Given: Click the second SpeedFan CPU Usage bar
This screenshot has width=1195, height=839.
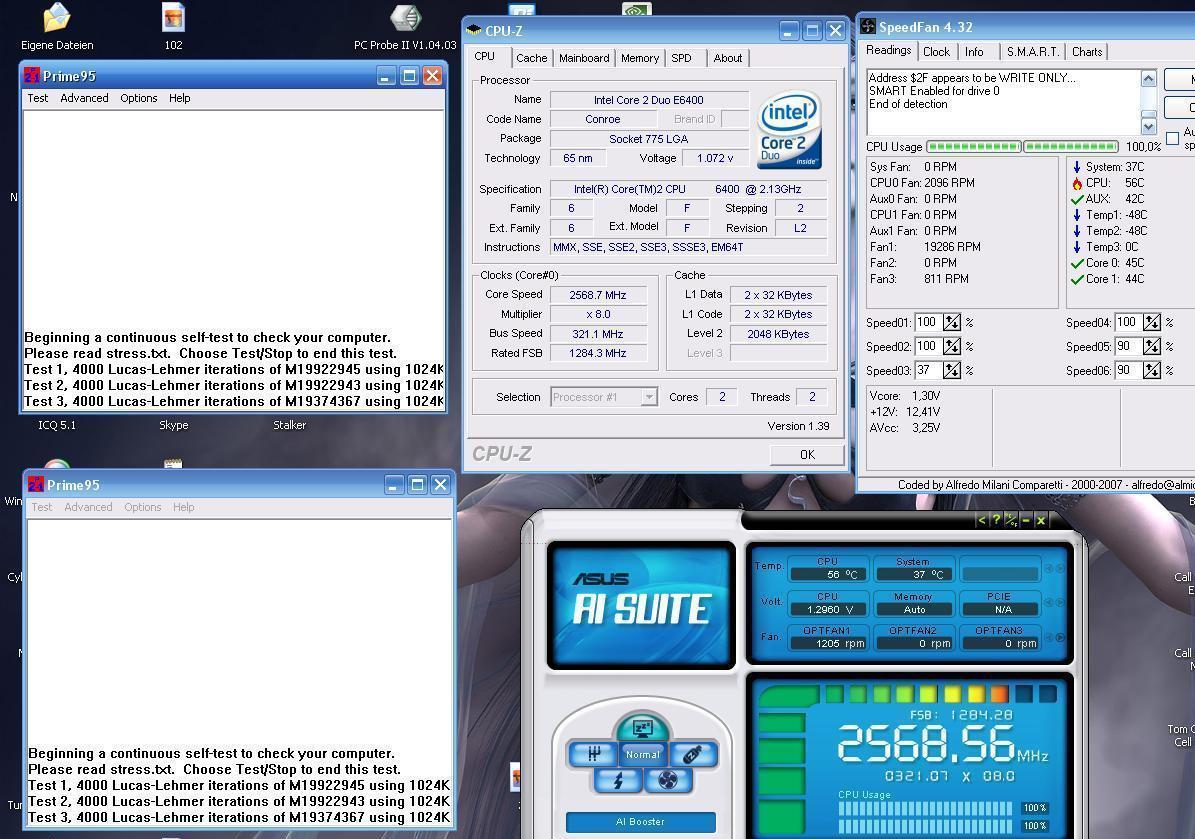Looking at the screenshot, I should 1071,146.
